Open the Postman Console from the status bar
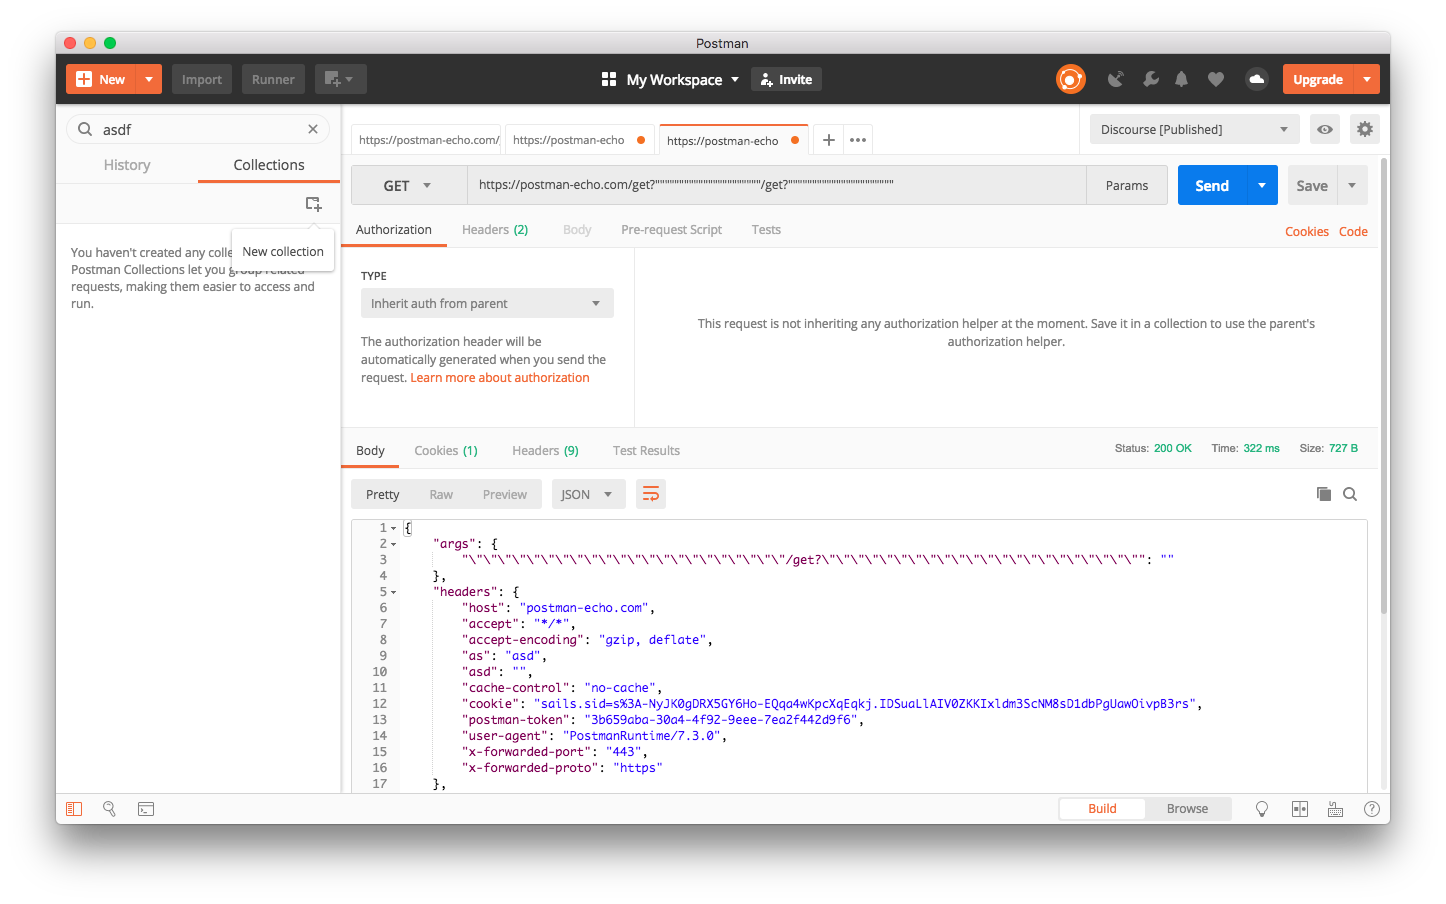 [x=146, y=808]
